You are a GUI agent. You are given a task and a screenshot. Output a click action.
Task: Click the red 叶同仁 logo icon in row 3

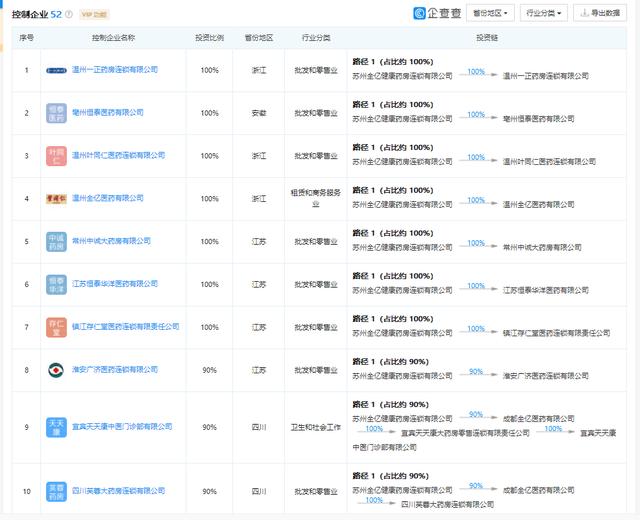click(x=56, y=156)
